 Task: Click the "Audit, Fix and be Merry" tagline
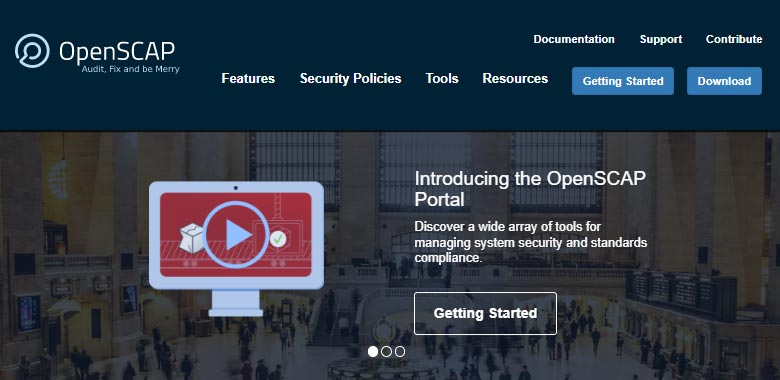point(130,70)
